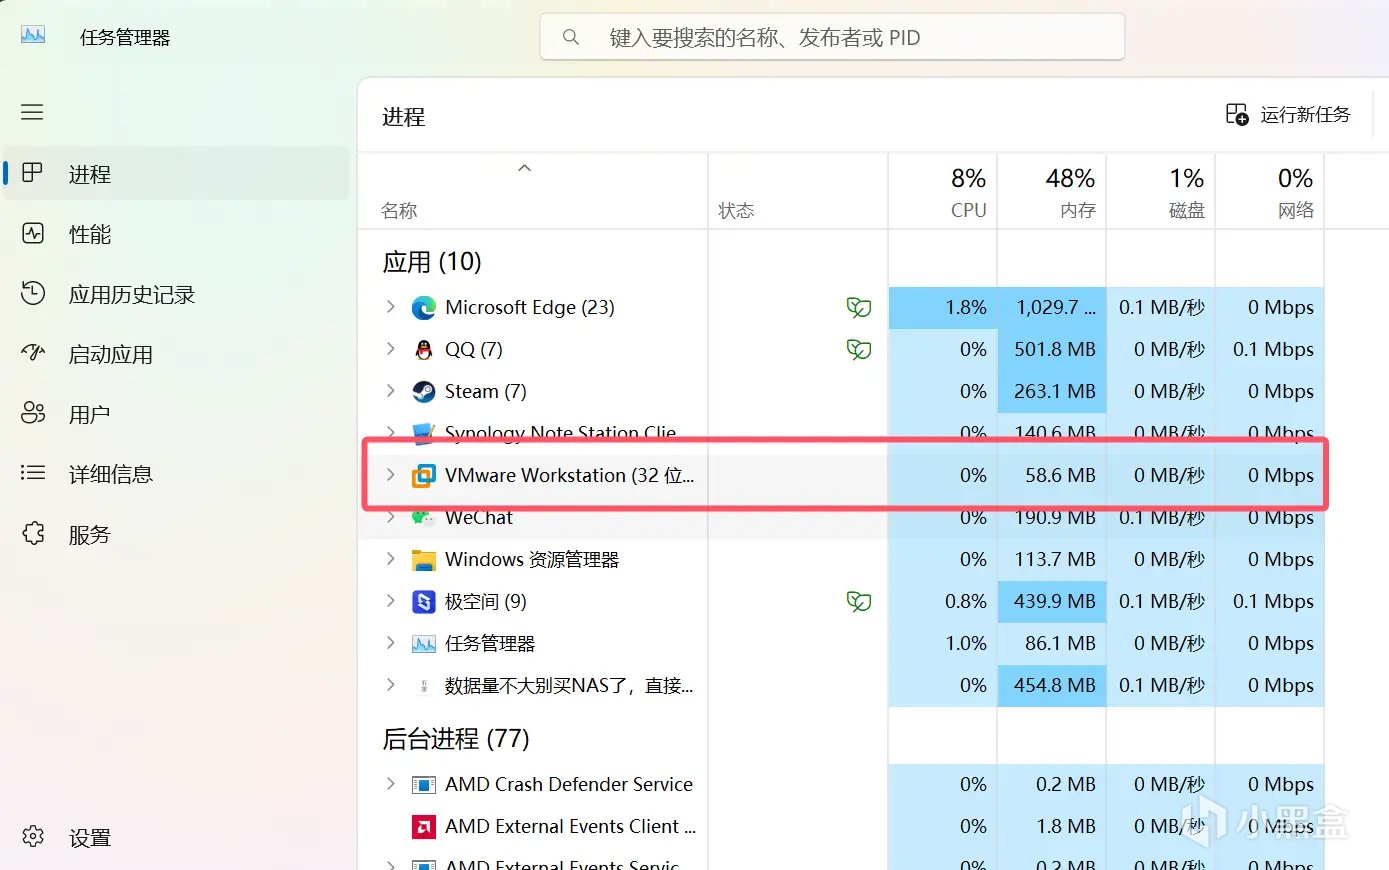Open 设置 in the sidebar
Viewport: 1389px width, 870px height.
pos(177,837)
